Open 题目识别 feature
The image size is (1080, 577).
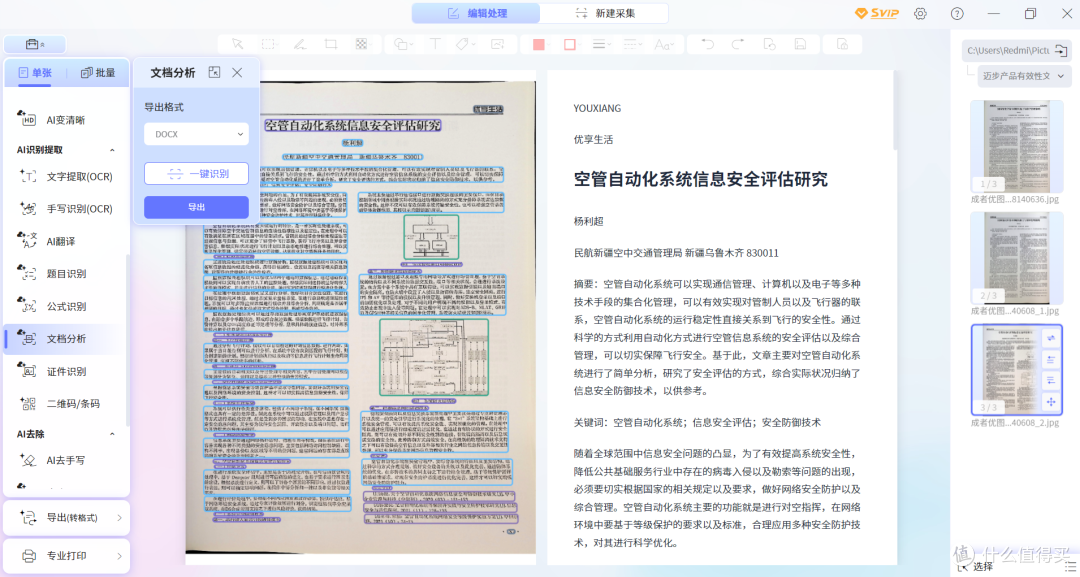pos(65,273)
